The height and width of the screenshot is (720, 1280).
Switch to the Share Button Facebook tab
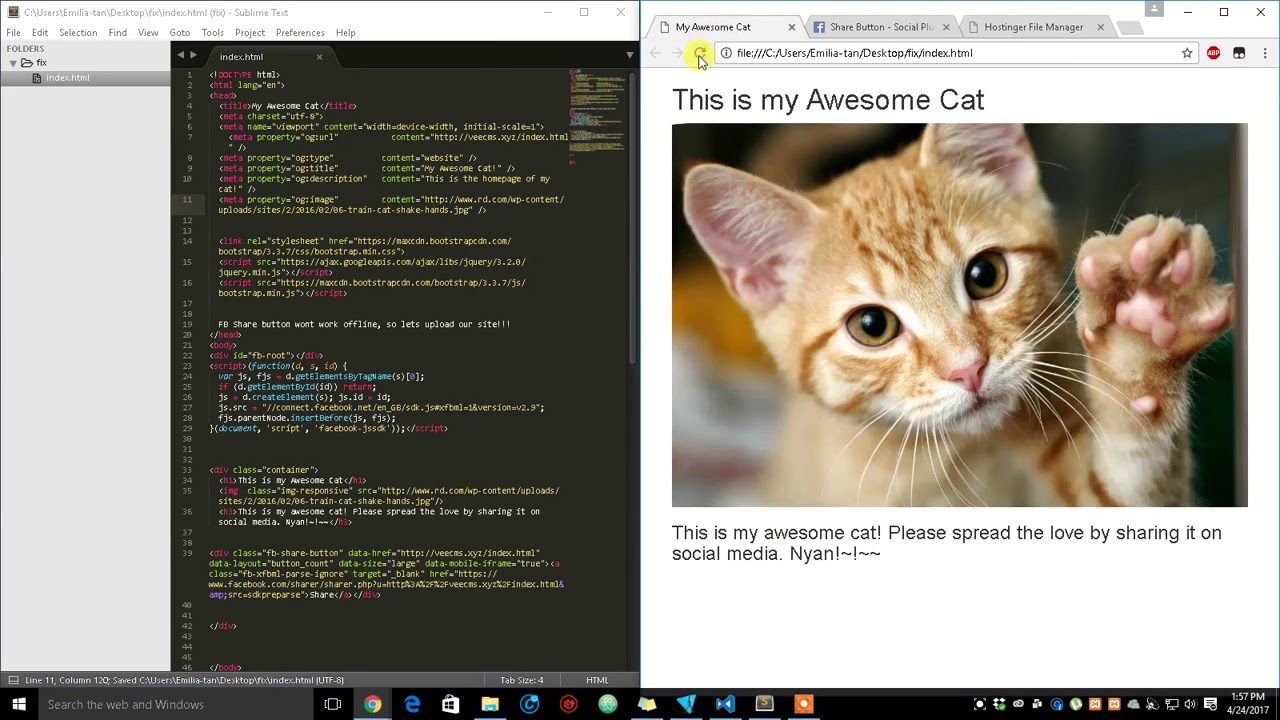point(880,27)
